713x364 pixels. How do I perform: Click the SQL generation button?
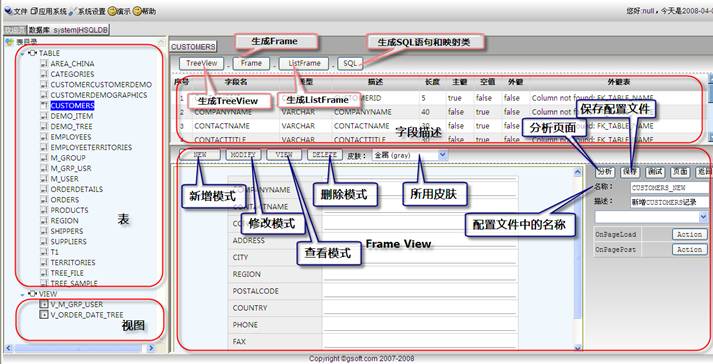[x=350, y=63]
